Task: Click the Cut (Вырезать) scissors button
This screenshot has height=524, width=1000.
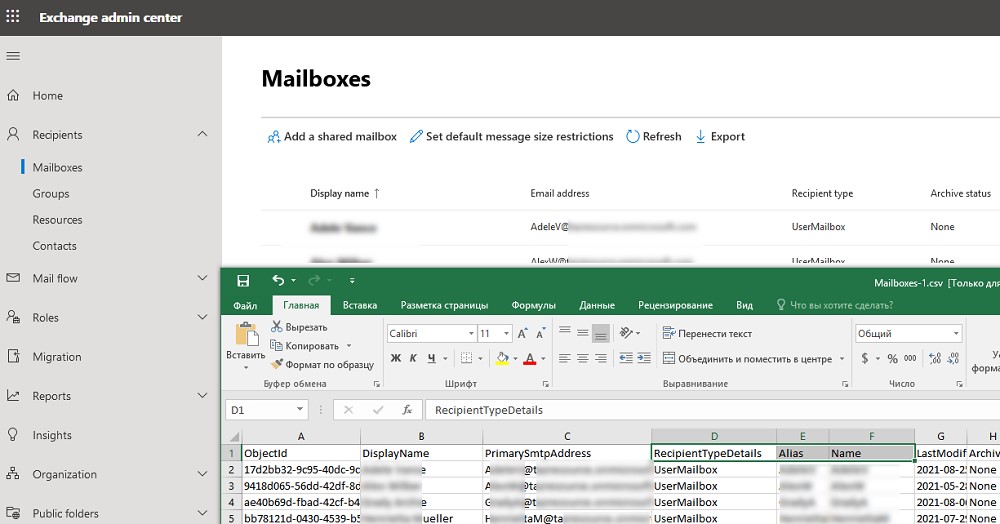Action: [x=299, y=327]
